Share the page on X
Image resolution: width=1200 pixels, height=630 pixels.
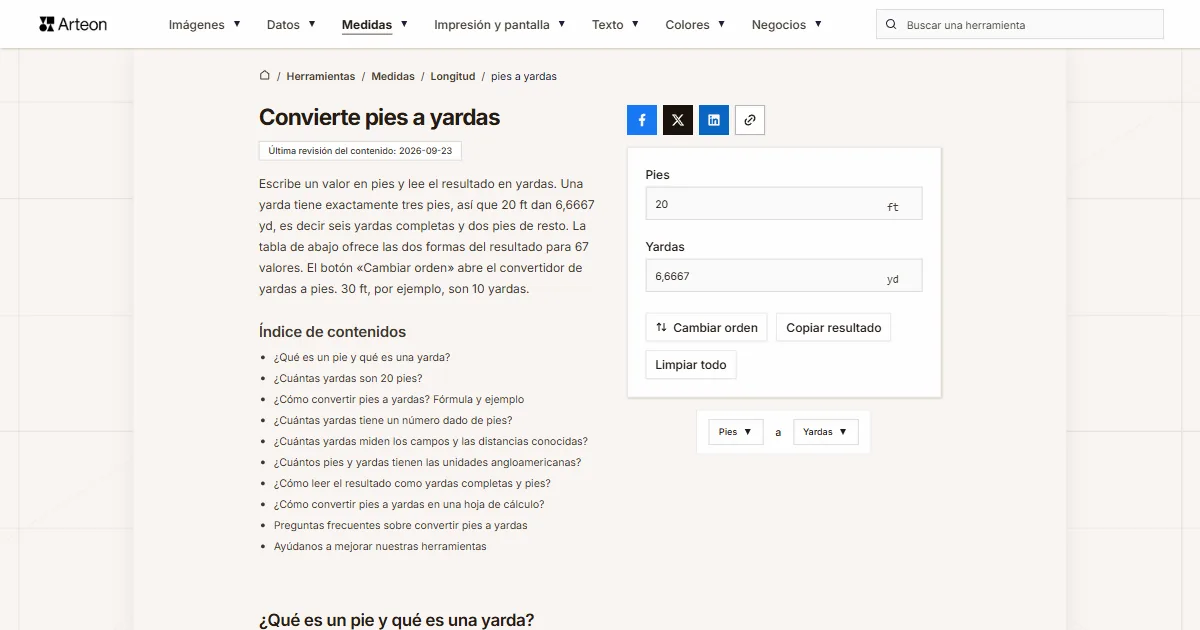pos(678,120)
